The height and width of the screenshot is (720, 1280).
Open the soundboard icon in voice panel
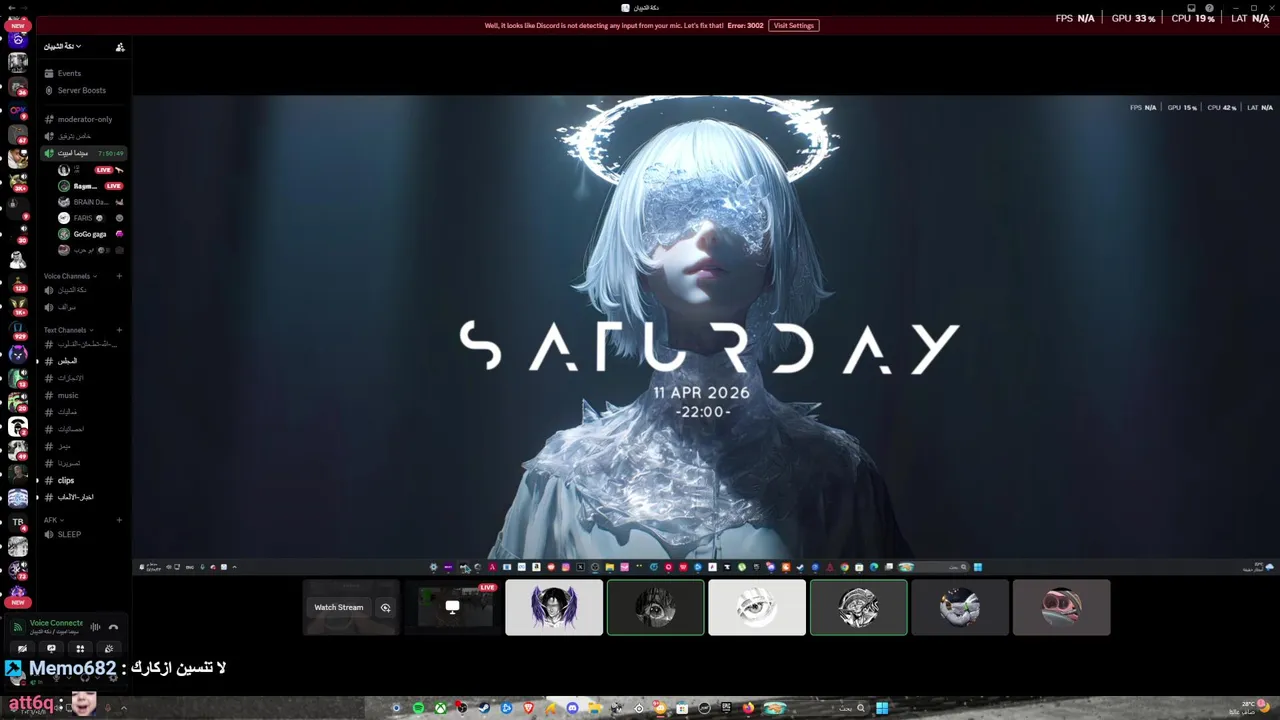click(x=109, y=648)
